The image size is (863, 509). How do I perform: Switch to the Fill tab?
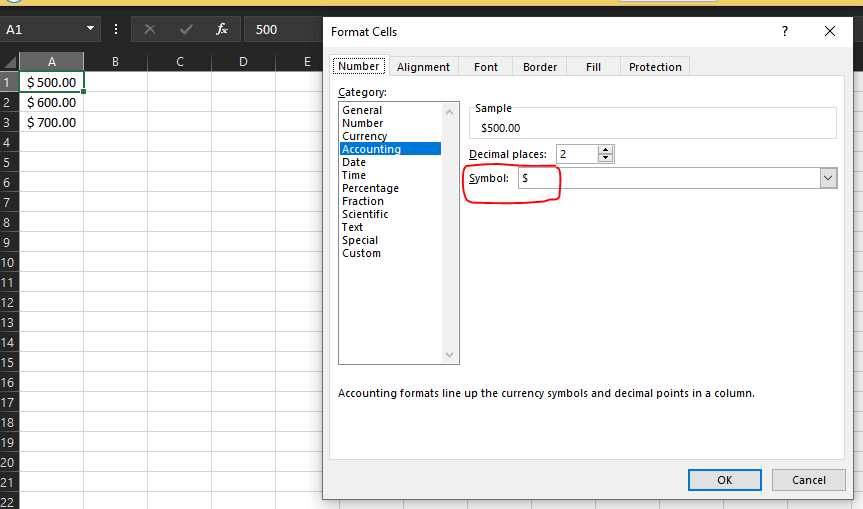(x=593, y=67)
